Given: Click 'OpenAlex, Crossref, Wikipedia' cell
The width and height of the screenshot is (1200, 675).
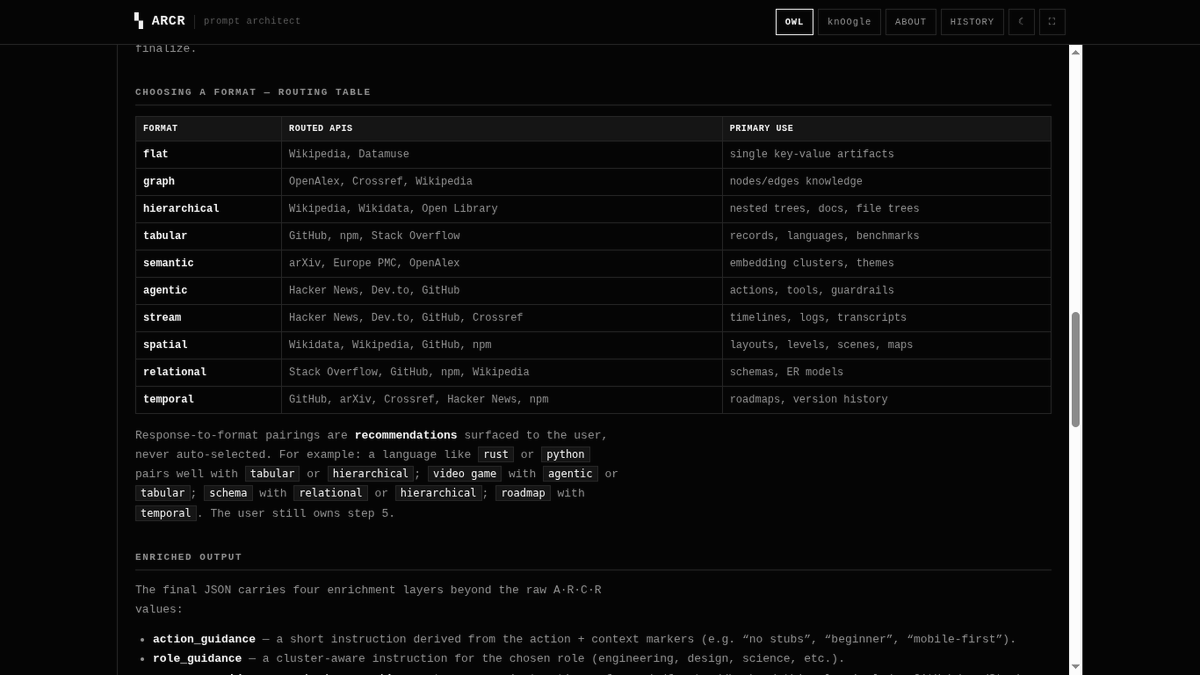Looking at the screenshot, I should point(502,182).
